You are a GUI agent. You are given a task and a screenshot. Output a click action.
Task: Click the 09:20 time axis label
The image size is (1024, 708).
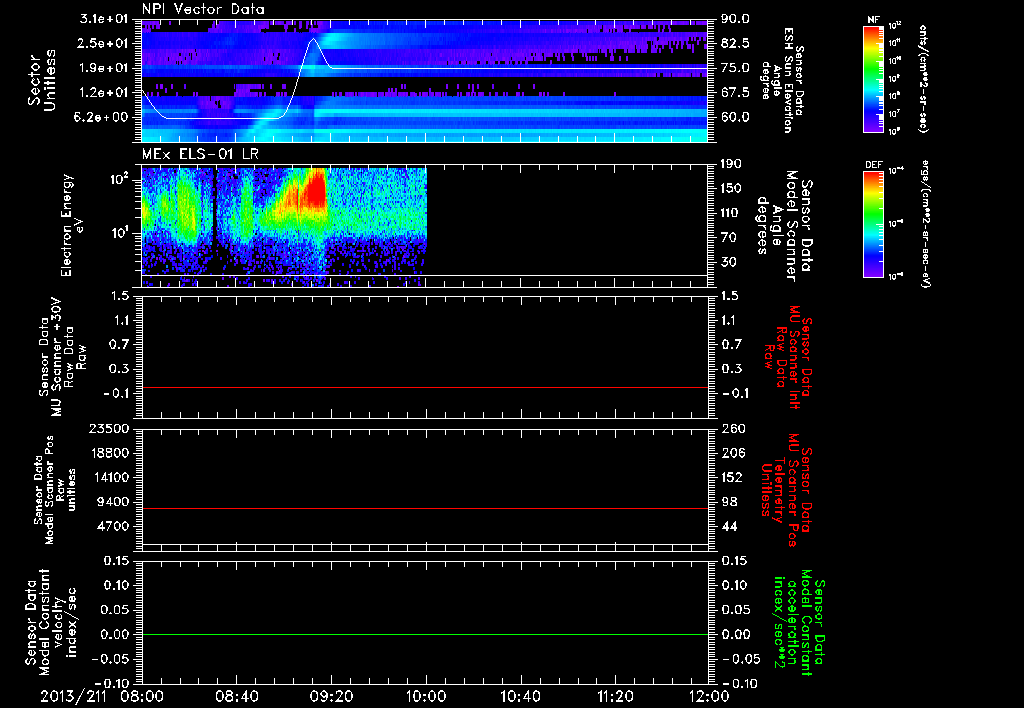331,696
